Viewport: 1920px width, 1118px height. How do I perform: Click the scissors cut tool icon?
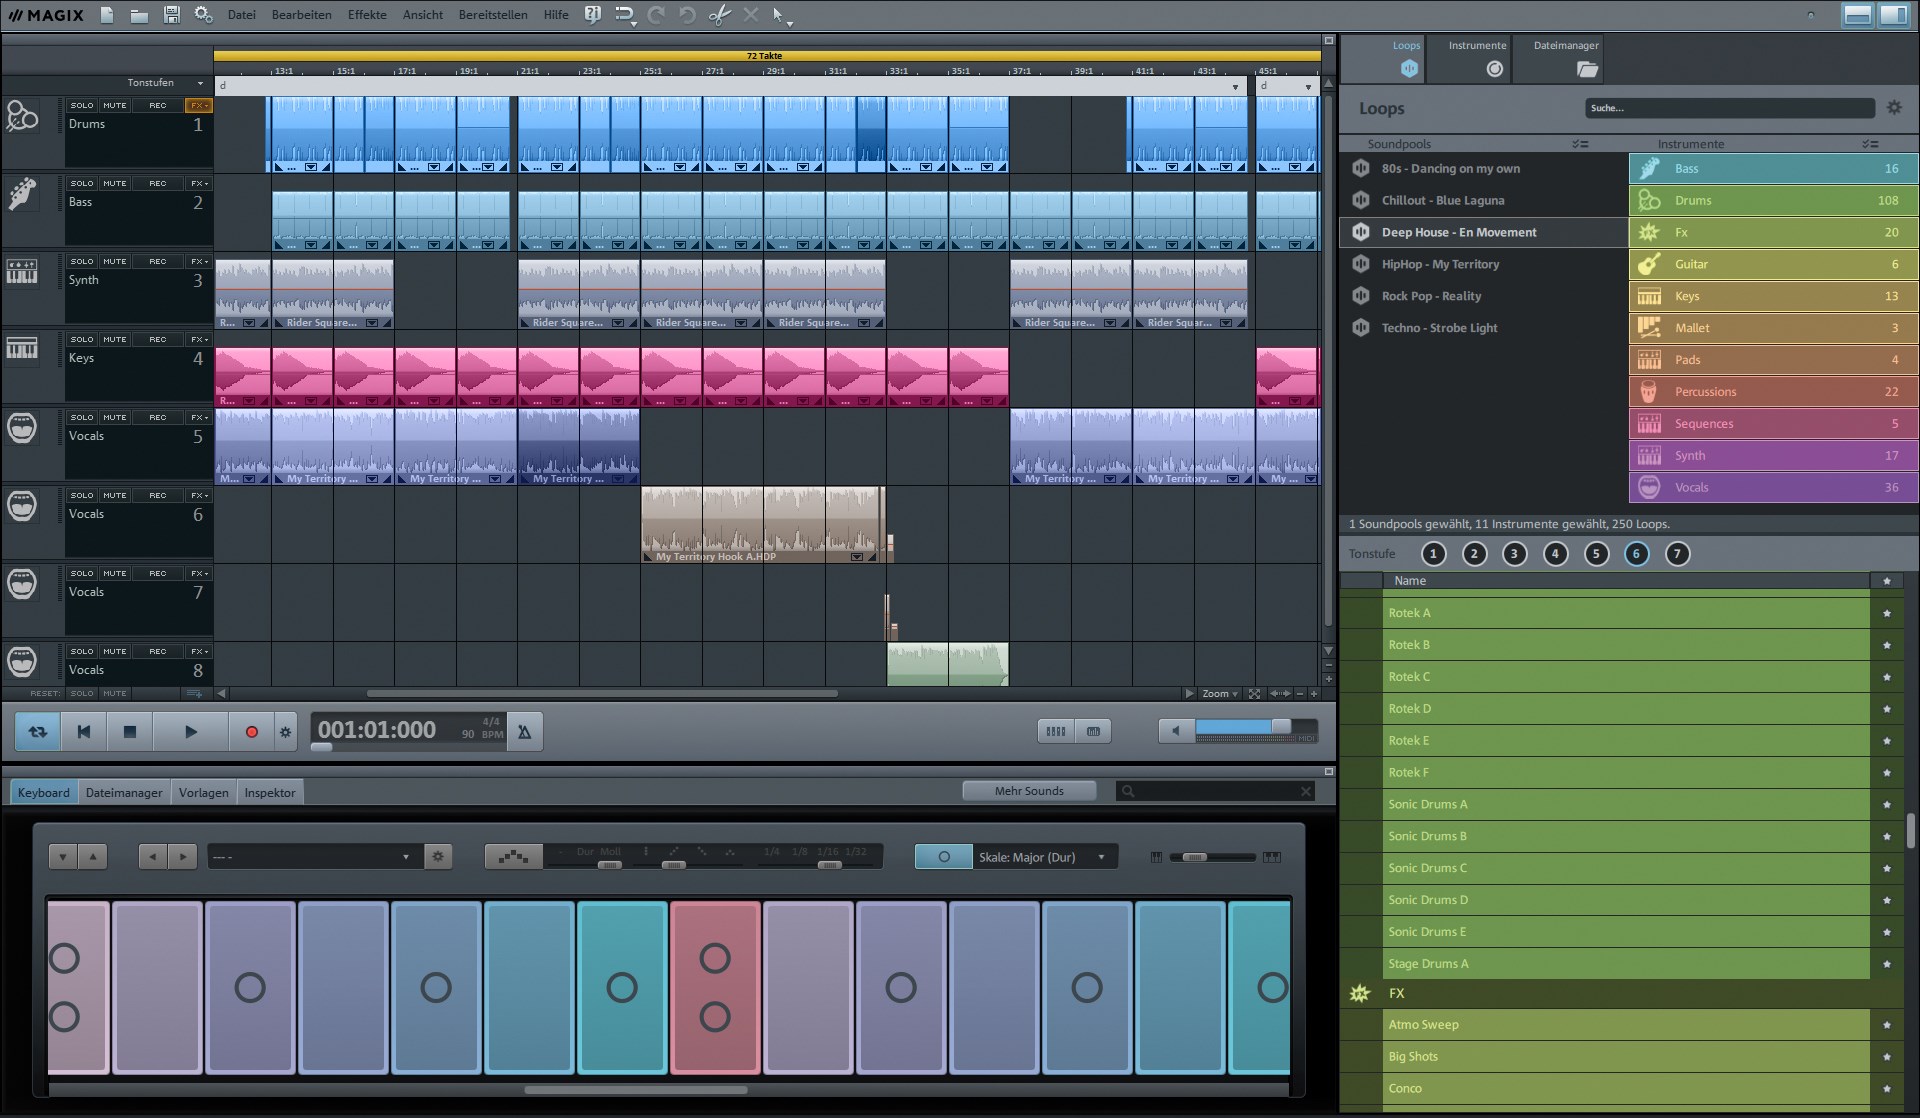pyautogui.click(x=719, y=15)
